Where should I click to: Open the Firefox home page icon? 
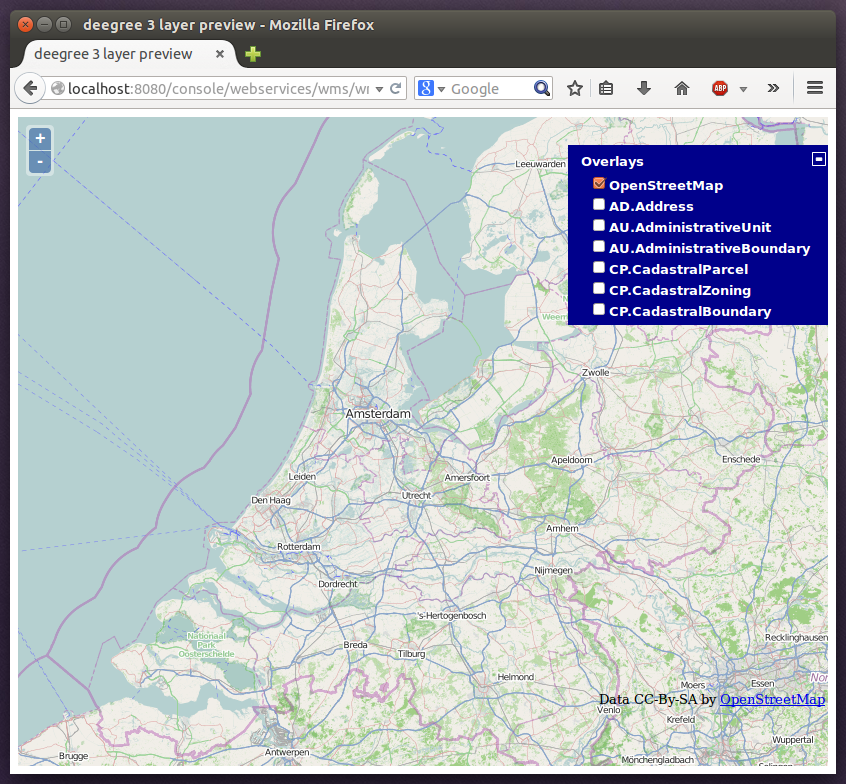(x=681, y=88)
